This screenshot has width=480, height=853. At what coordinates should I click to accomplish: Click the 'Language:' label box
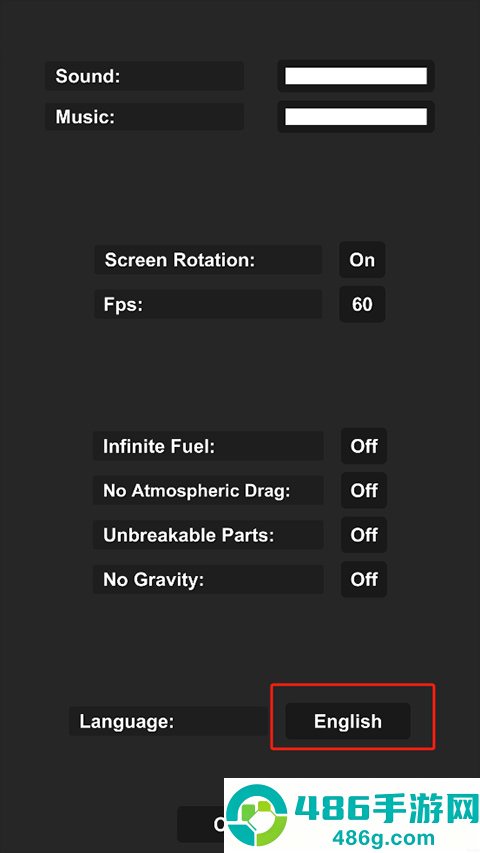pyautogui.click(x=169, y=721)
